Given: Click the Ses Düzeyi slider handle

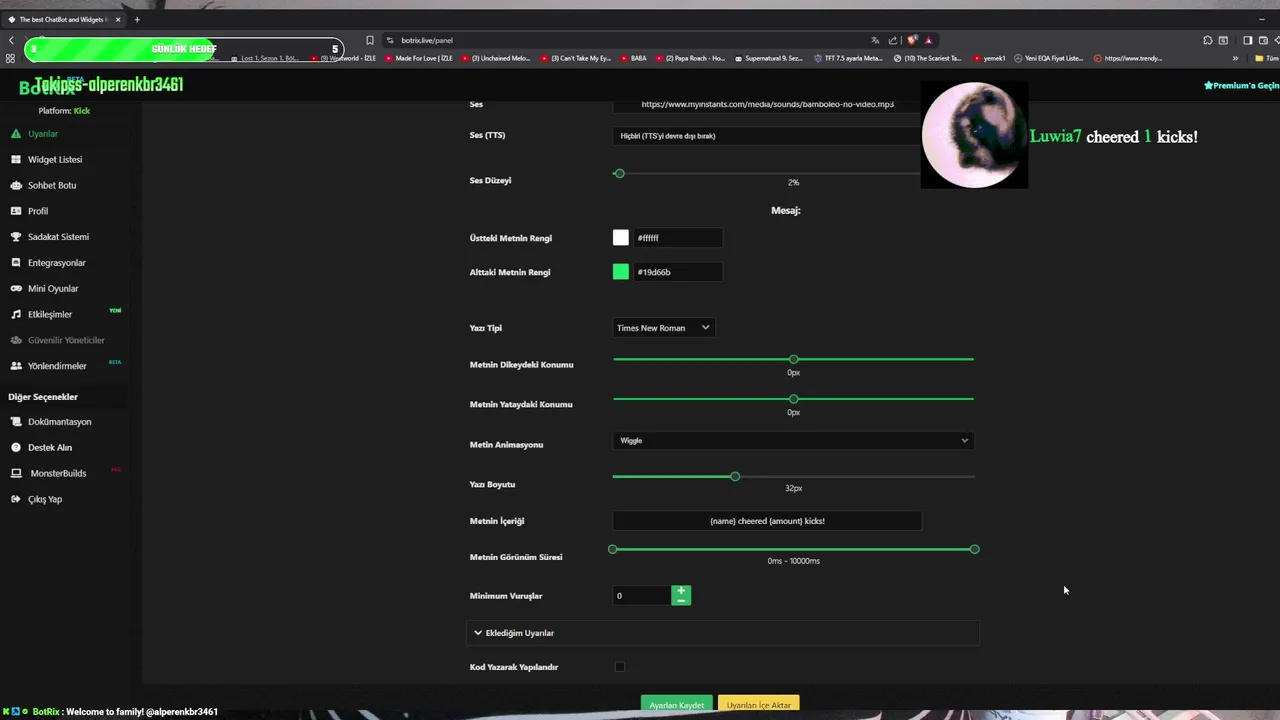Looking at the screenshot, I should click(x=619, y=174).
